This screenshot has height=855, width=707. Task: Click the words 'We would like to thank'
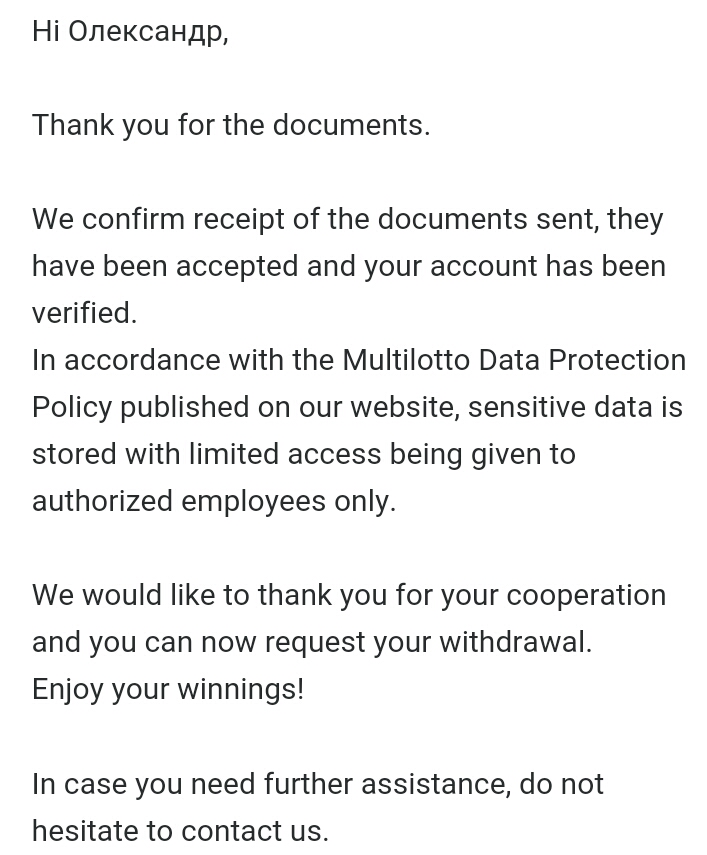pos(182,595)
